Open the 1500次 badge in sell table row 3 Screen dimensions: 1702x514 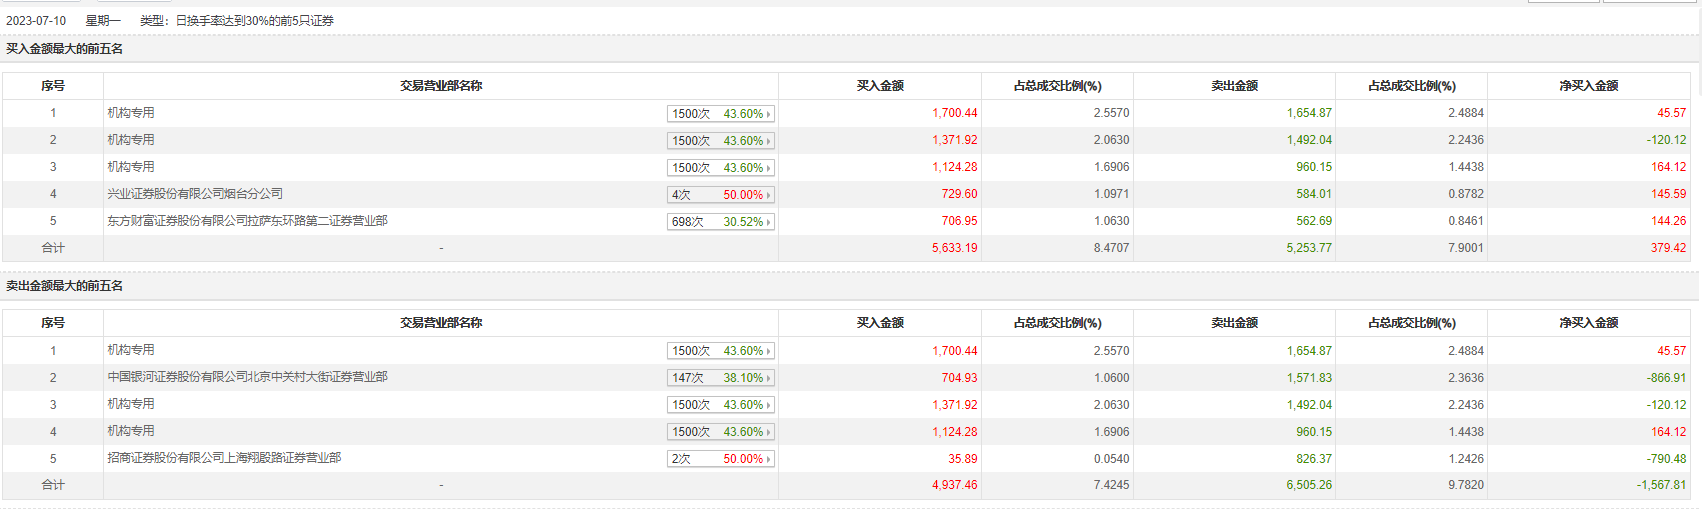point(720,405)
